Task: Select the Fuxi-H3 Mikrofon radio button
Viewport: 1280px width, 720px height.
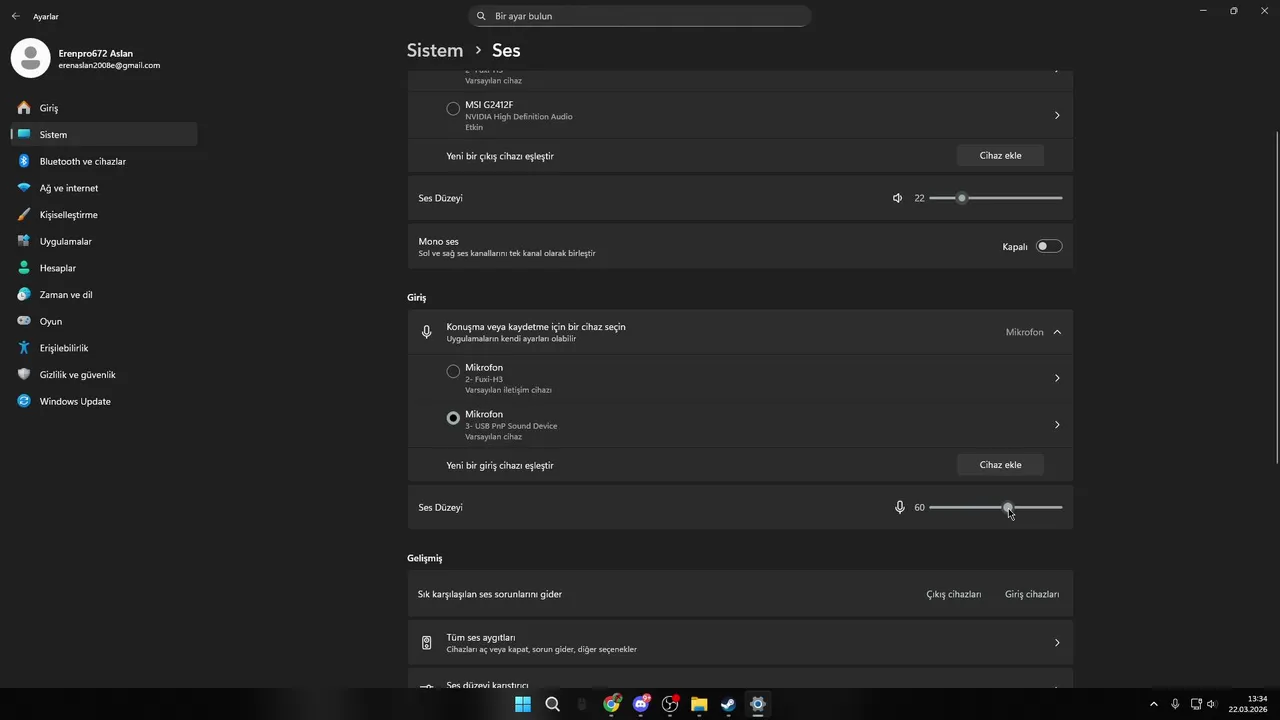Action: click(453, 371)
